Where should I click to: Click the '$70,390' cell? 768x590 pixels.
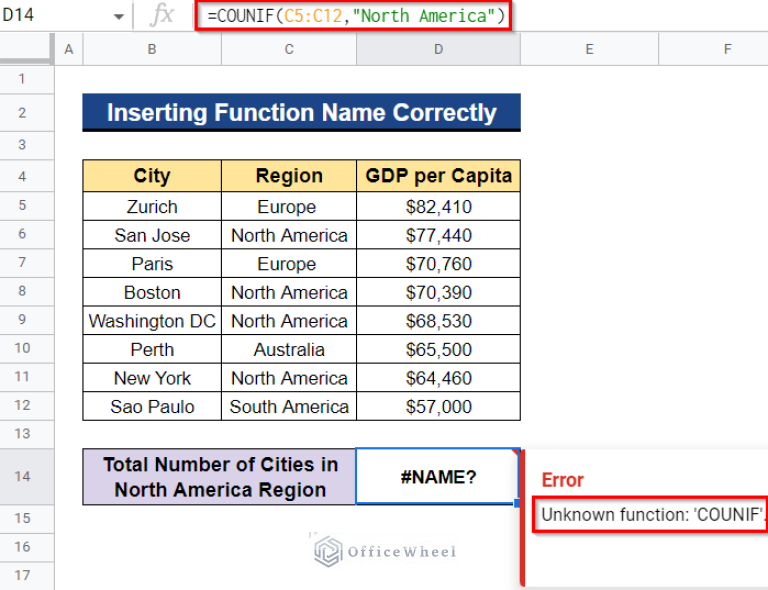[438, 292]
